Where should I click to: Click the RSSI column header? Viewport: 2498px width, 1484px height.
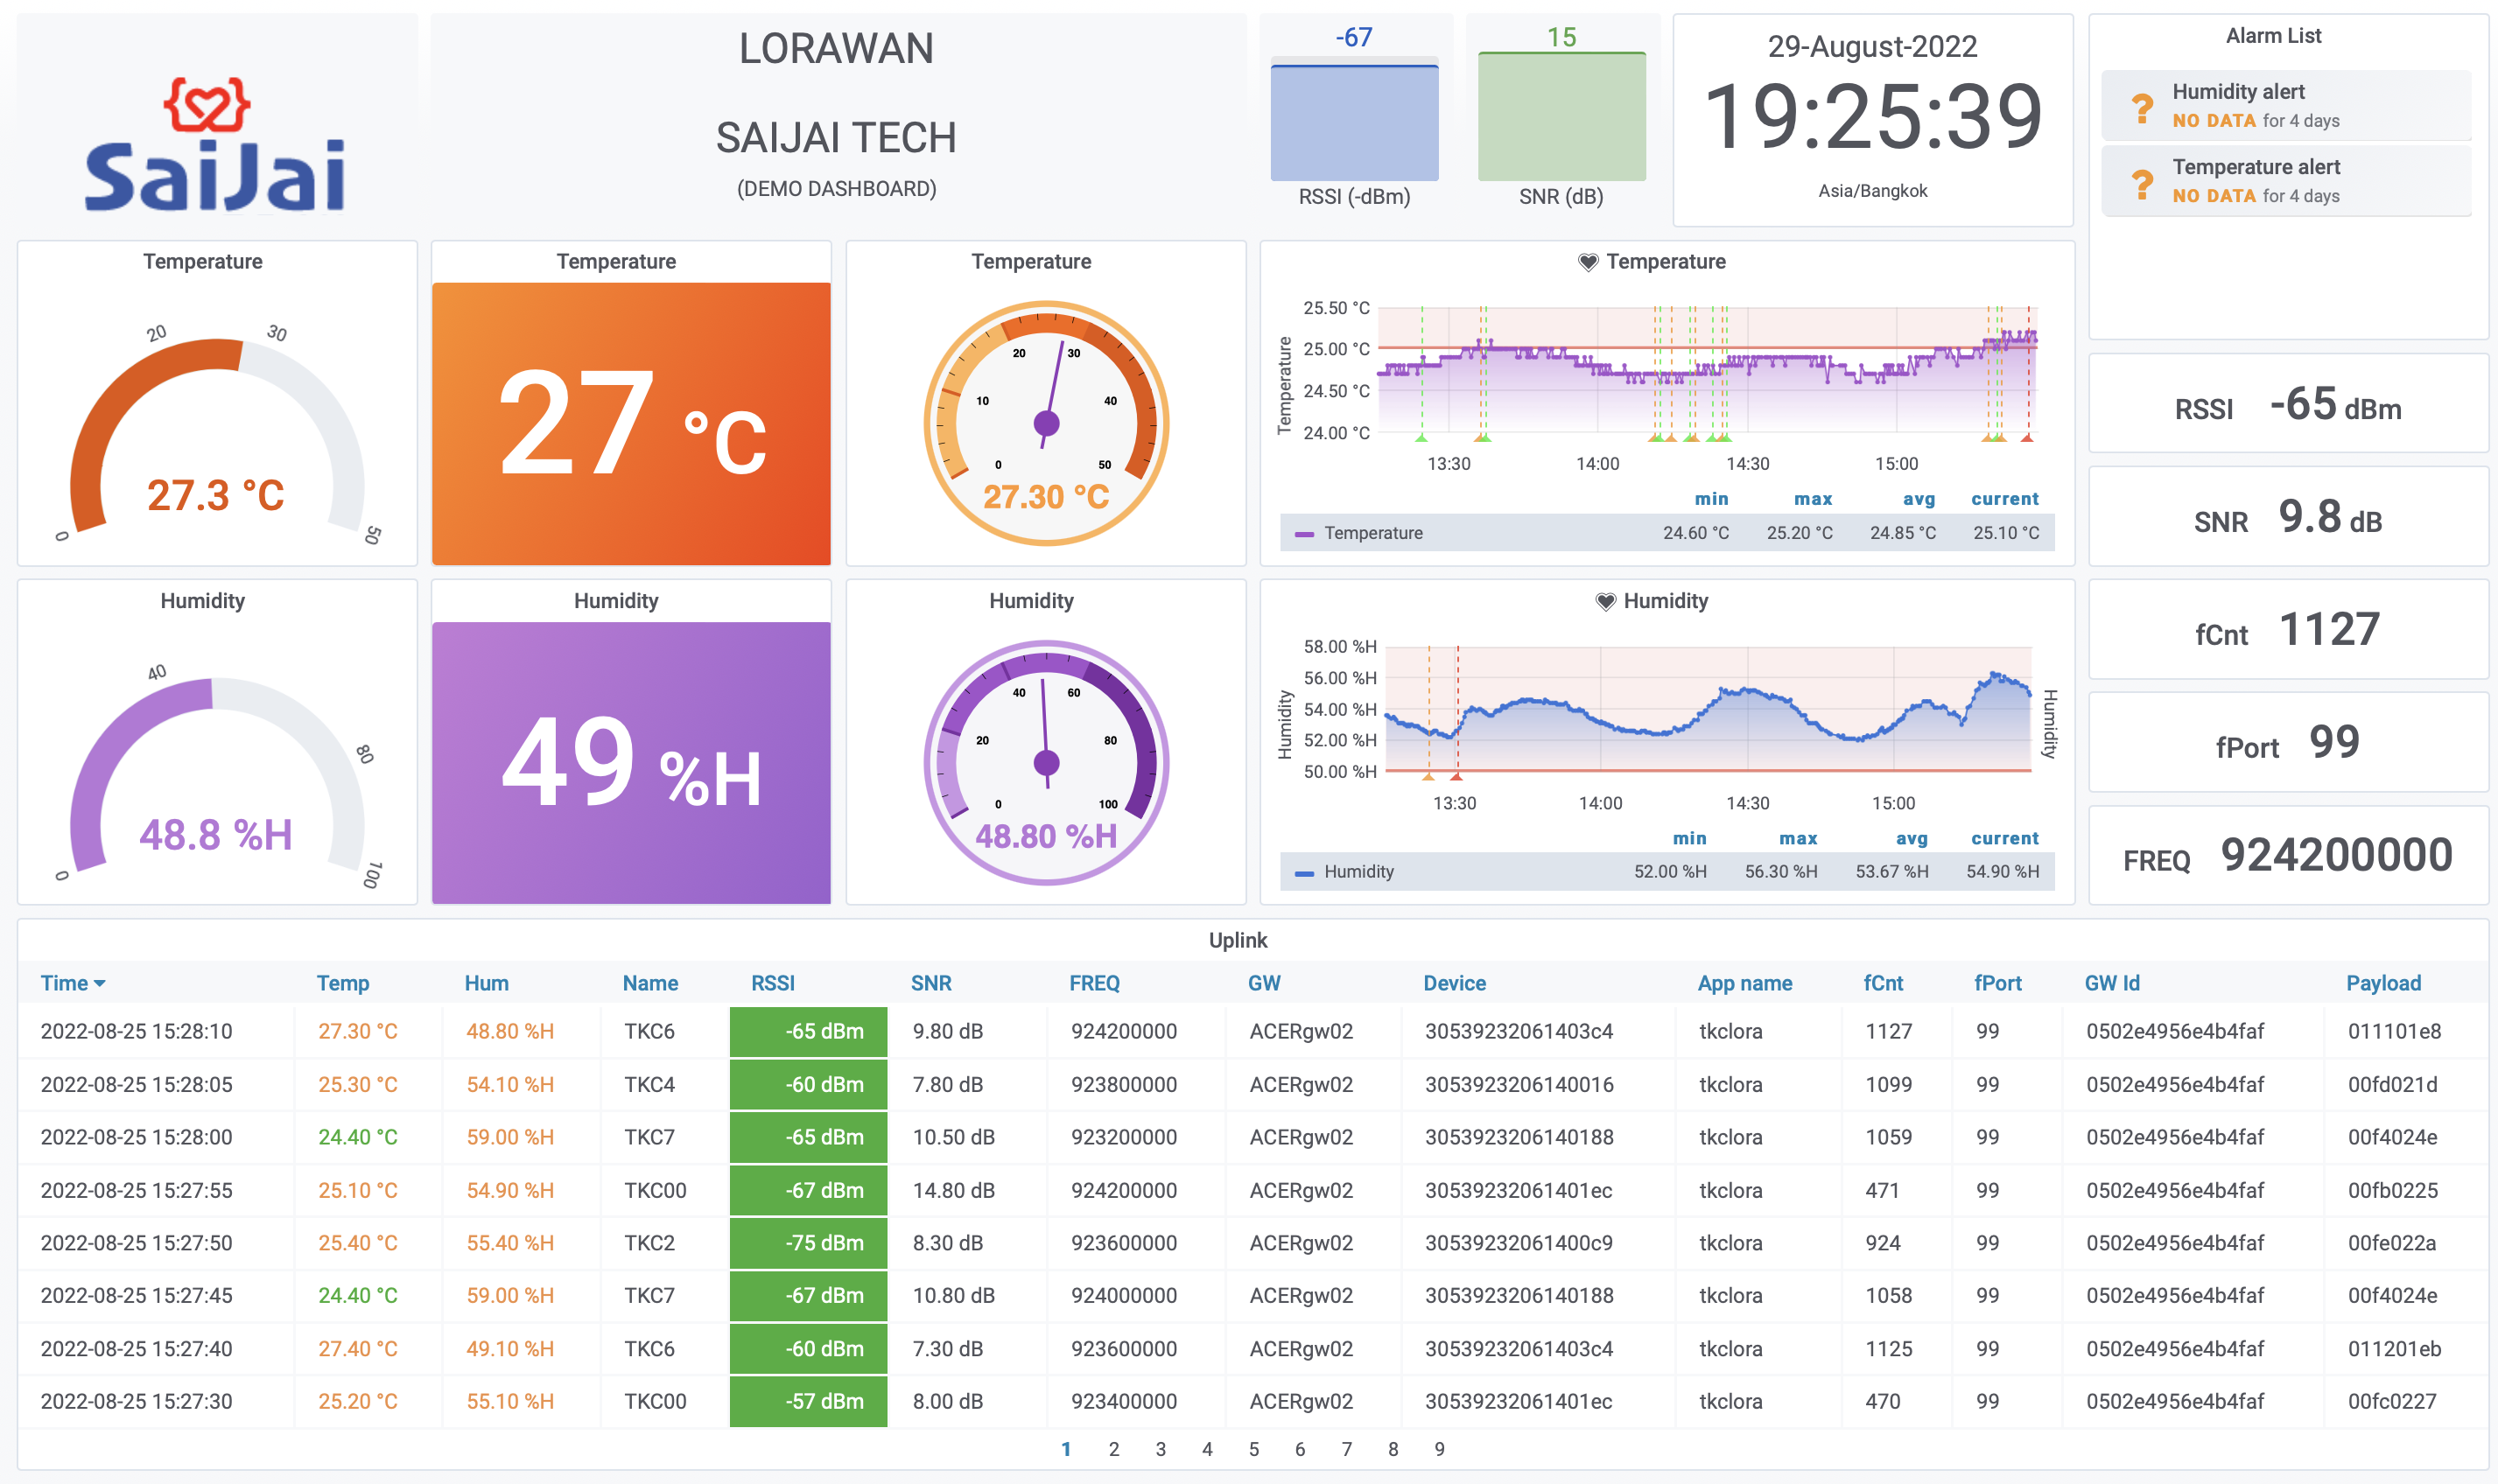coord(772,983)
